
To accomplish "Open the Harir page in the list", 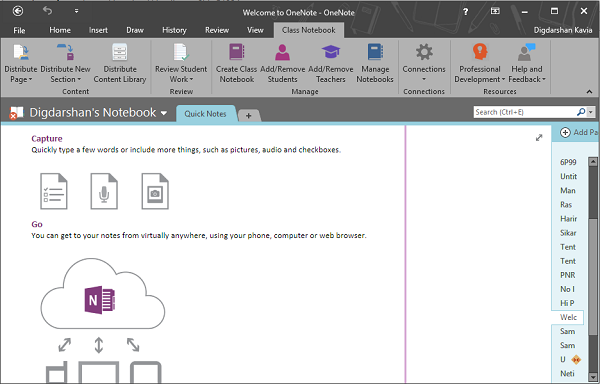I will click(568, 219).
